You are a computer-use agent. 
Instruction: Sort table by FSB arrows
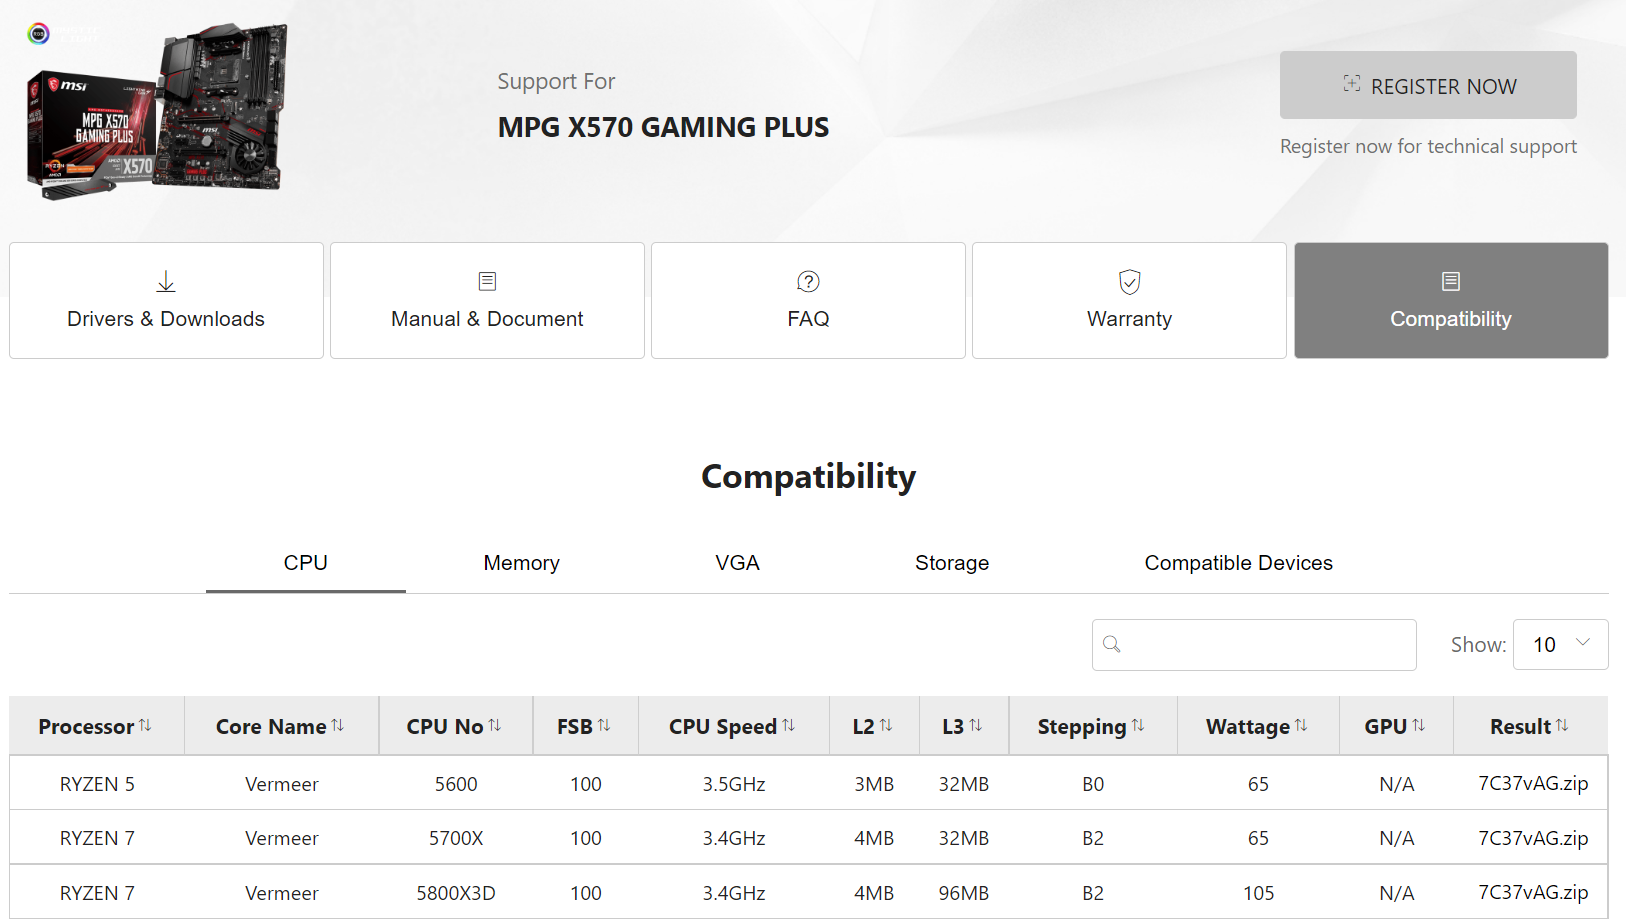click(604, 726)
